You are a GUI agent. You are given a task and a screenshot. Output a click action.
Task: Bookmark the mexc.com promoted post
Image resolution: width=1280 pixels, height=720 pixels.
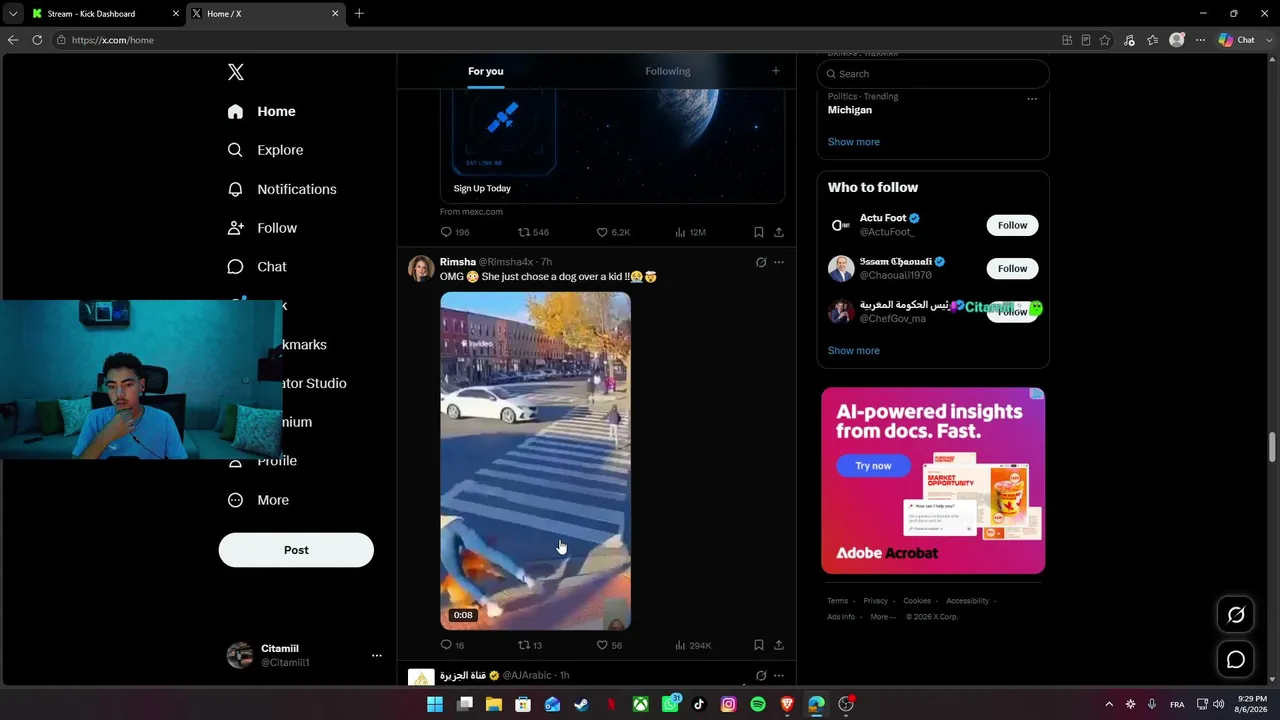[759, 232]
